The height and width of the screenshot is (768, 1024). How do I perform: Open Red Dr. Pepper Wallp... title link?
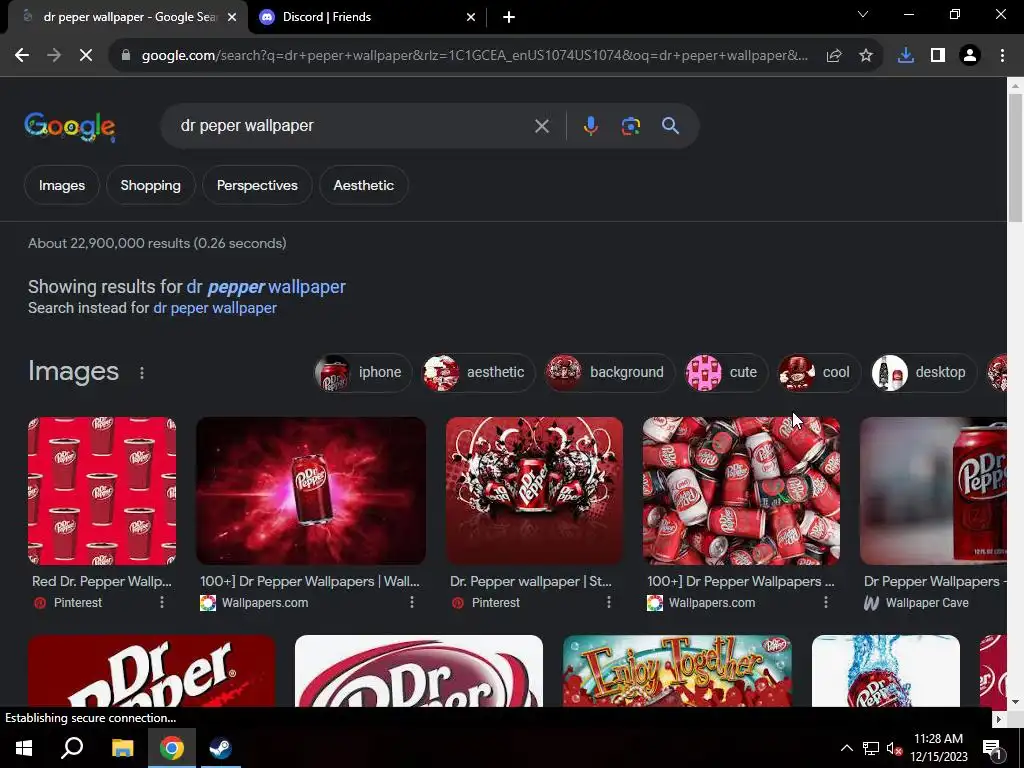click(x=102, y=581)
